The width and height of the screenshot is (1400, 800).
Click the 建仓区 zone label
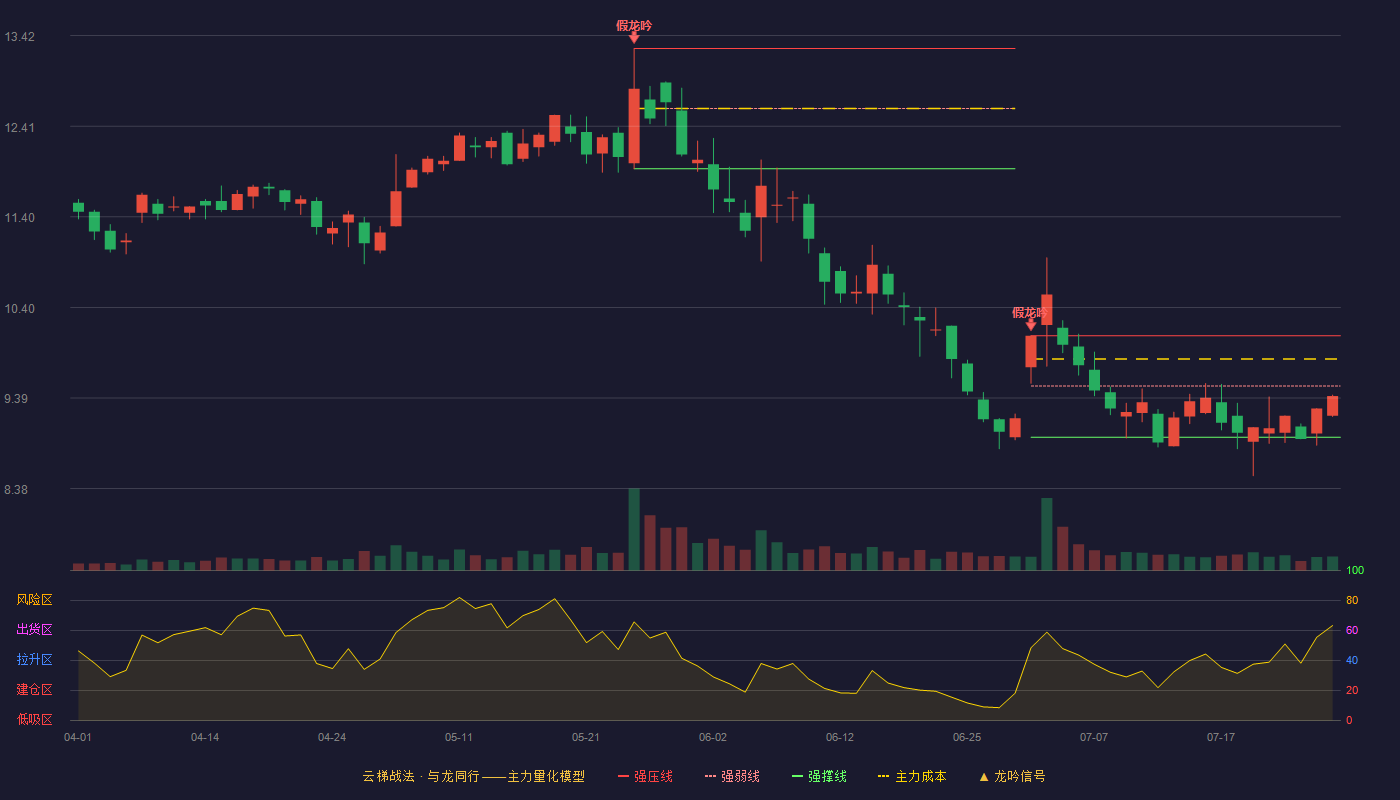click(34, 690)
